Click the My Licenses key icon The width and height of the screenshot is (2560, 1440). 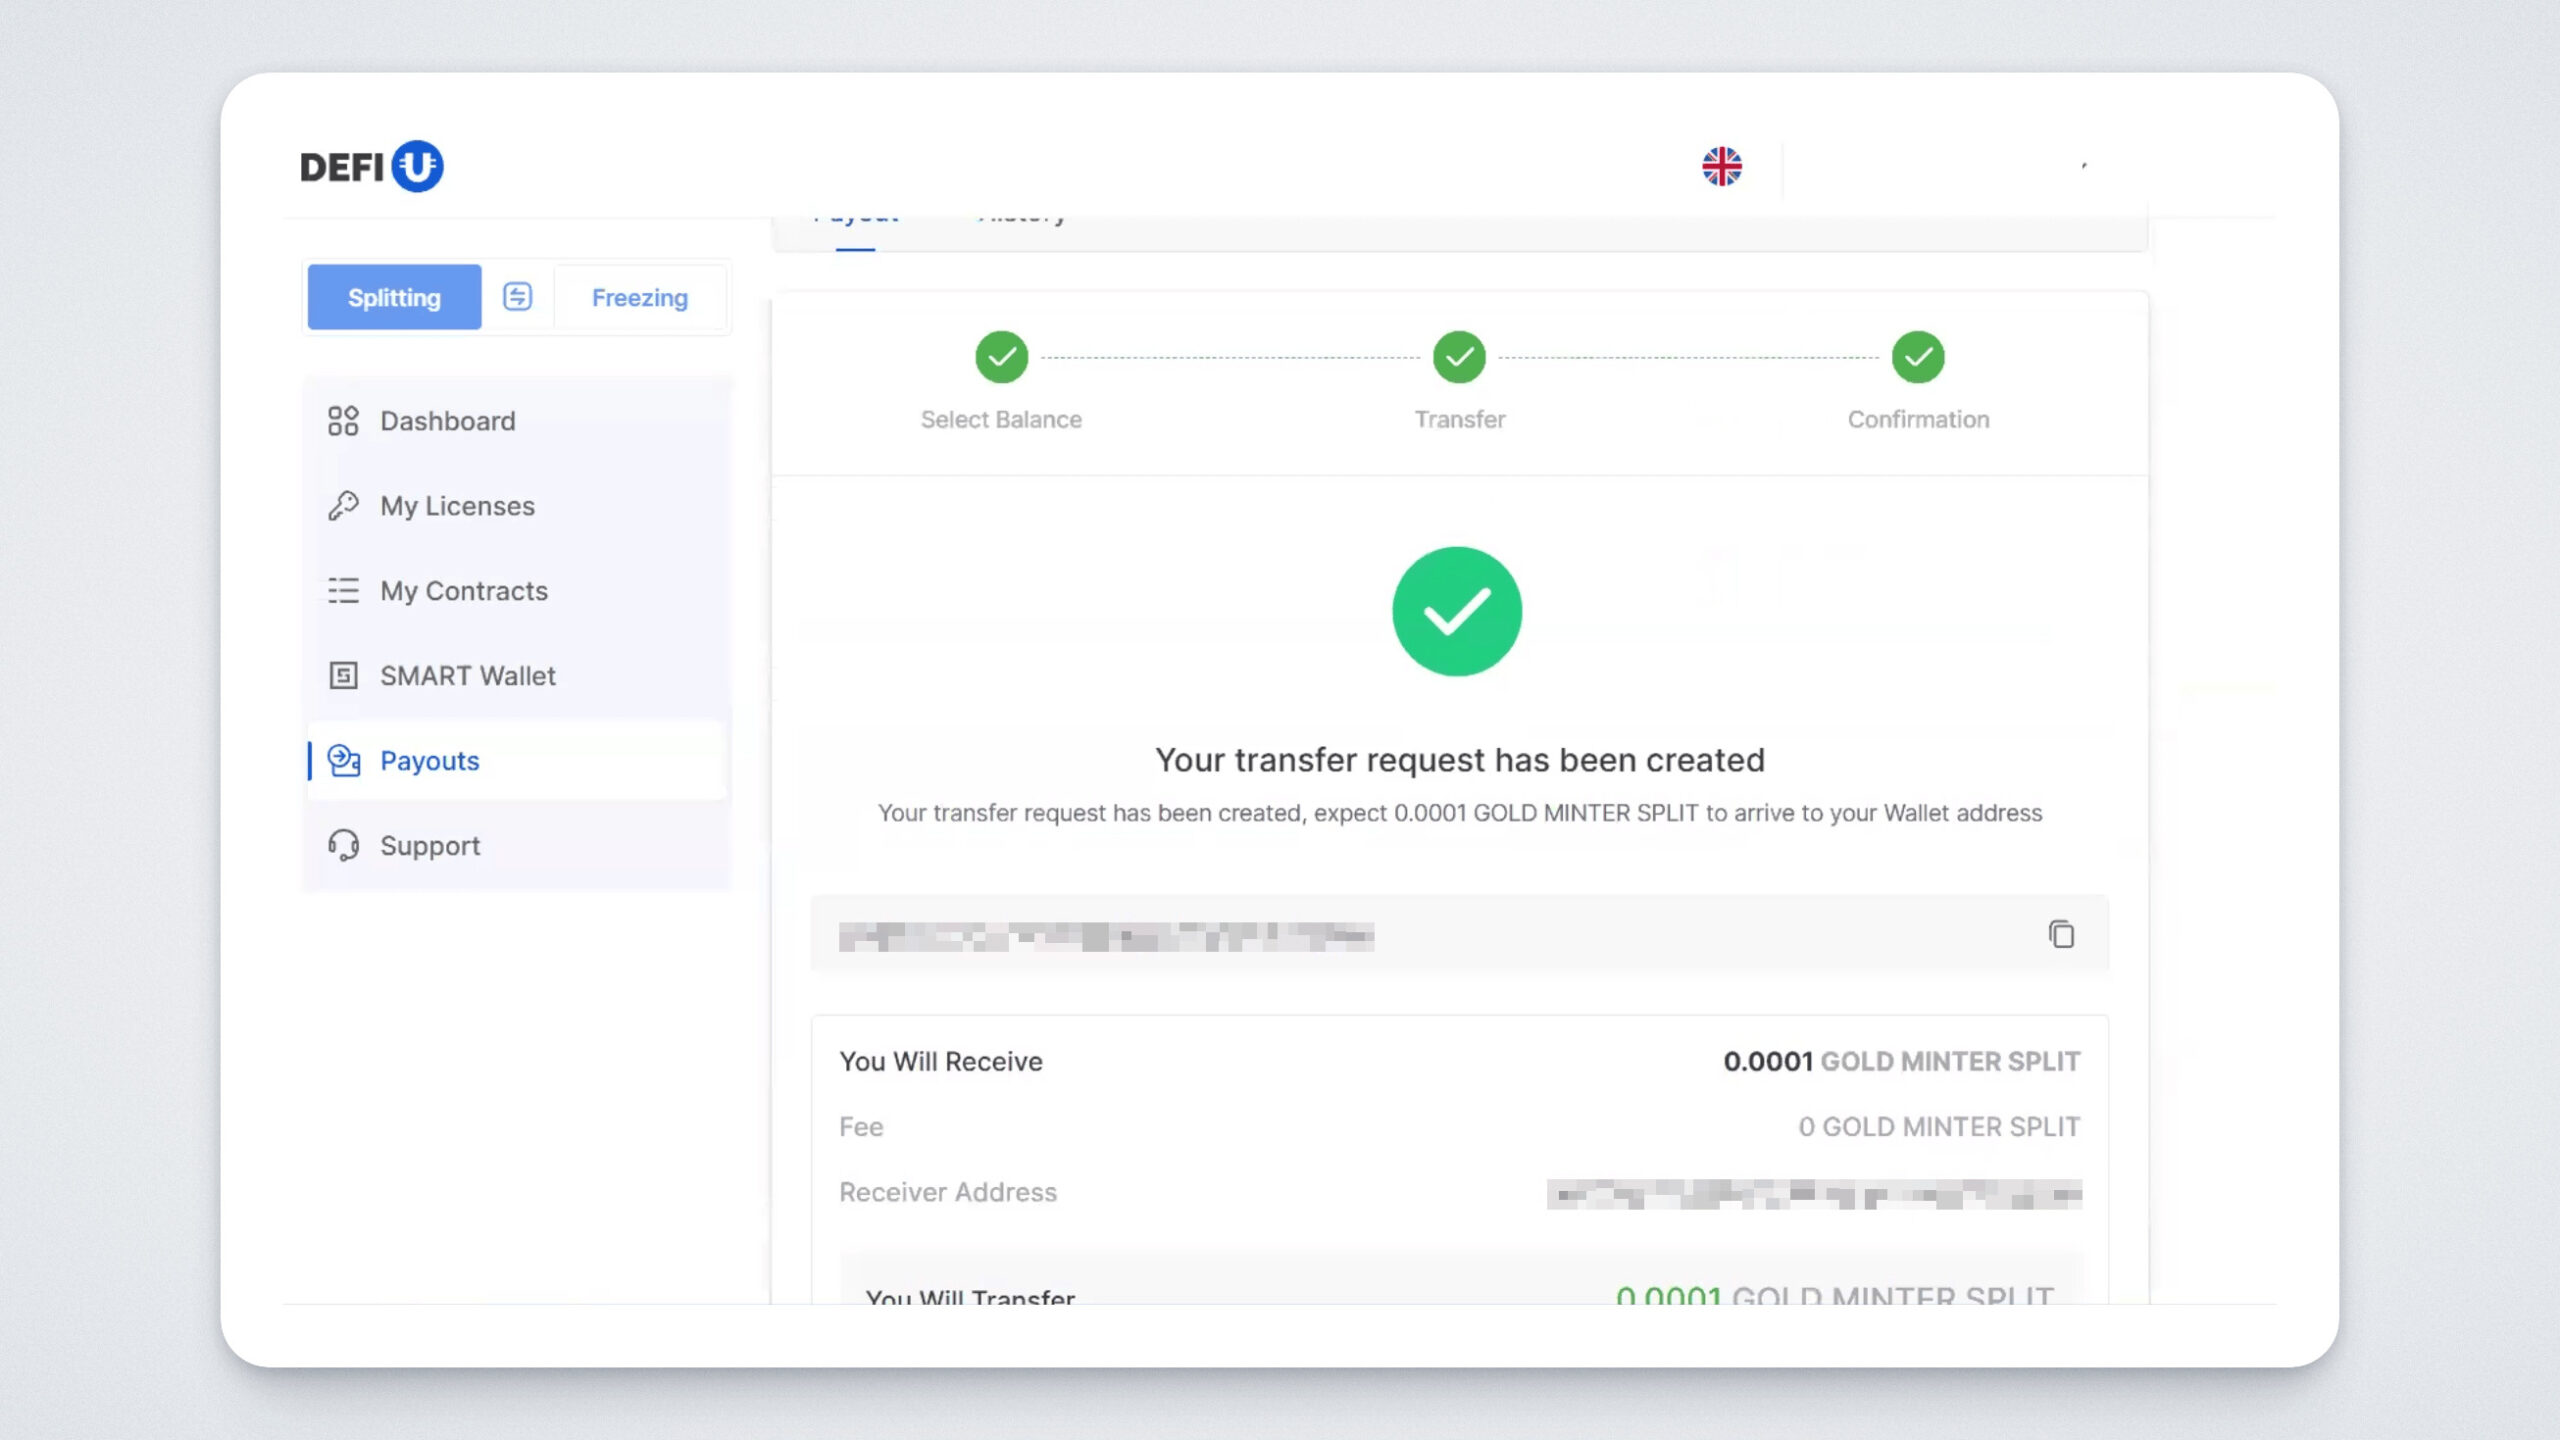[343, 506]
